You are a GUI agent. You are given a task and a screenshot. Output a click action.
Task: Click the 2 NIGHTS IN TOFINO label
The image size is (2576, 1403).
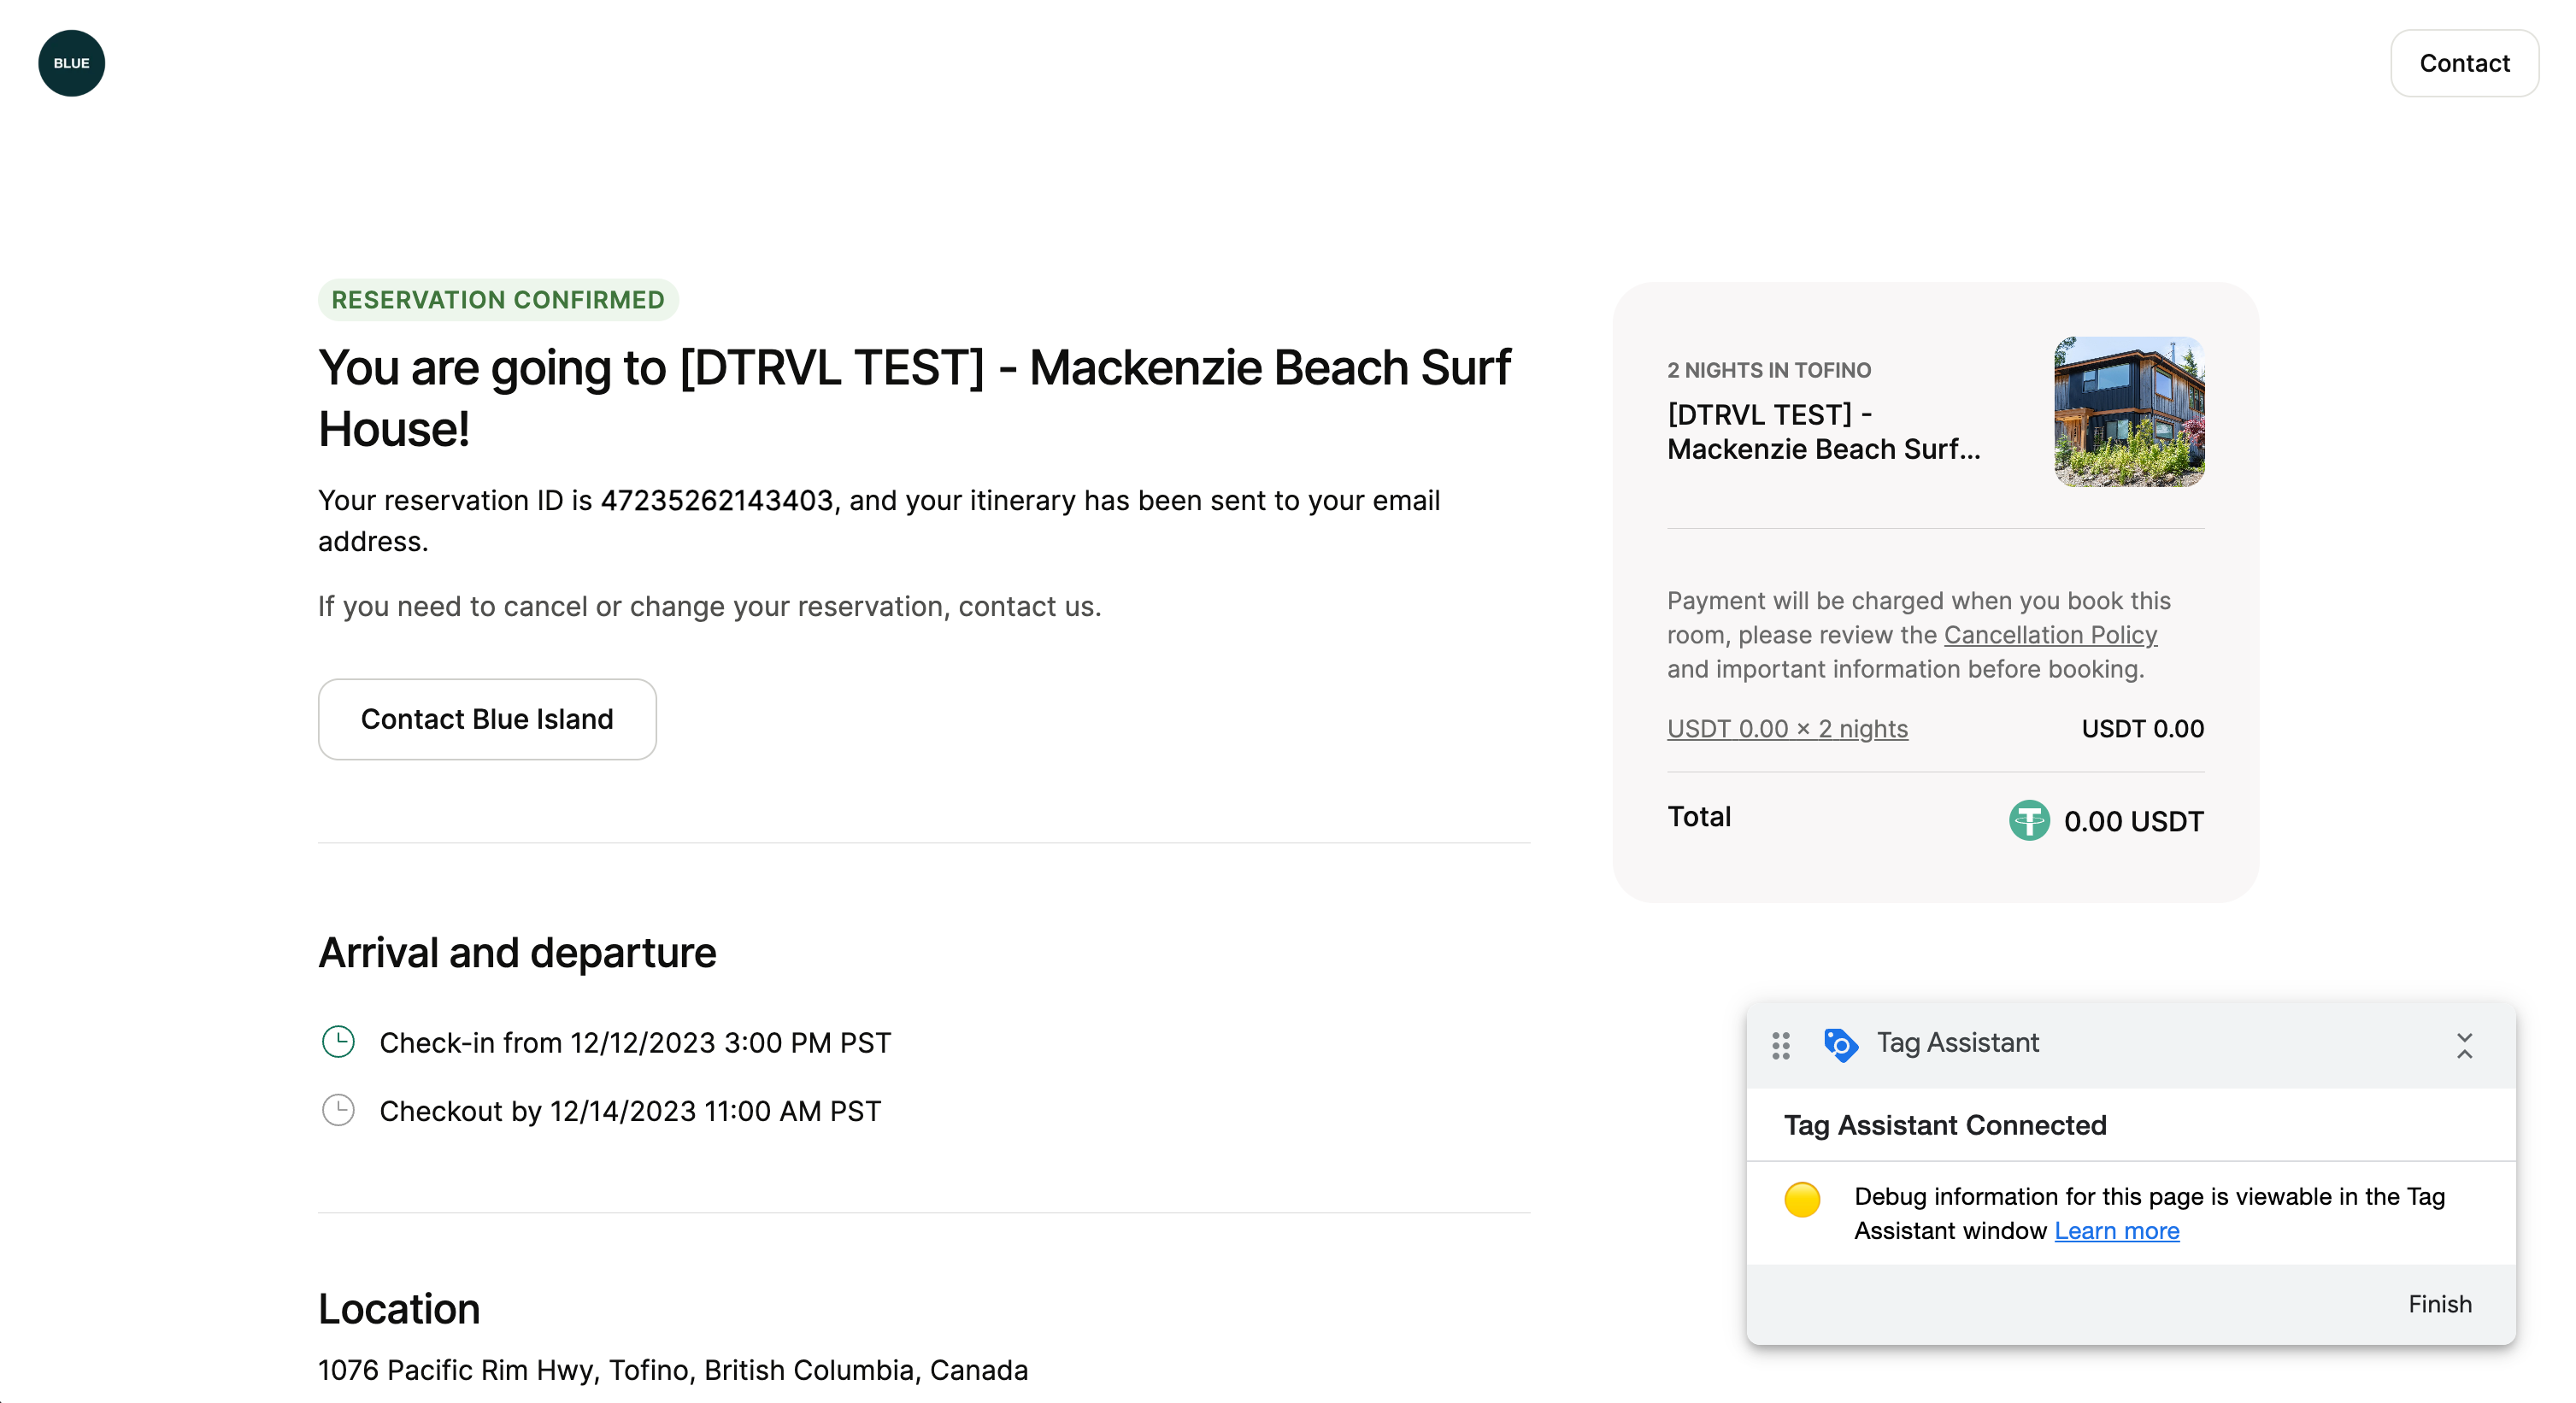click(x=1769, y=370)
